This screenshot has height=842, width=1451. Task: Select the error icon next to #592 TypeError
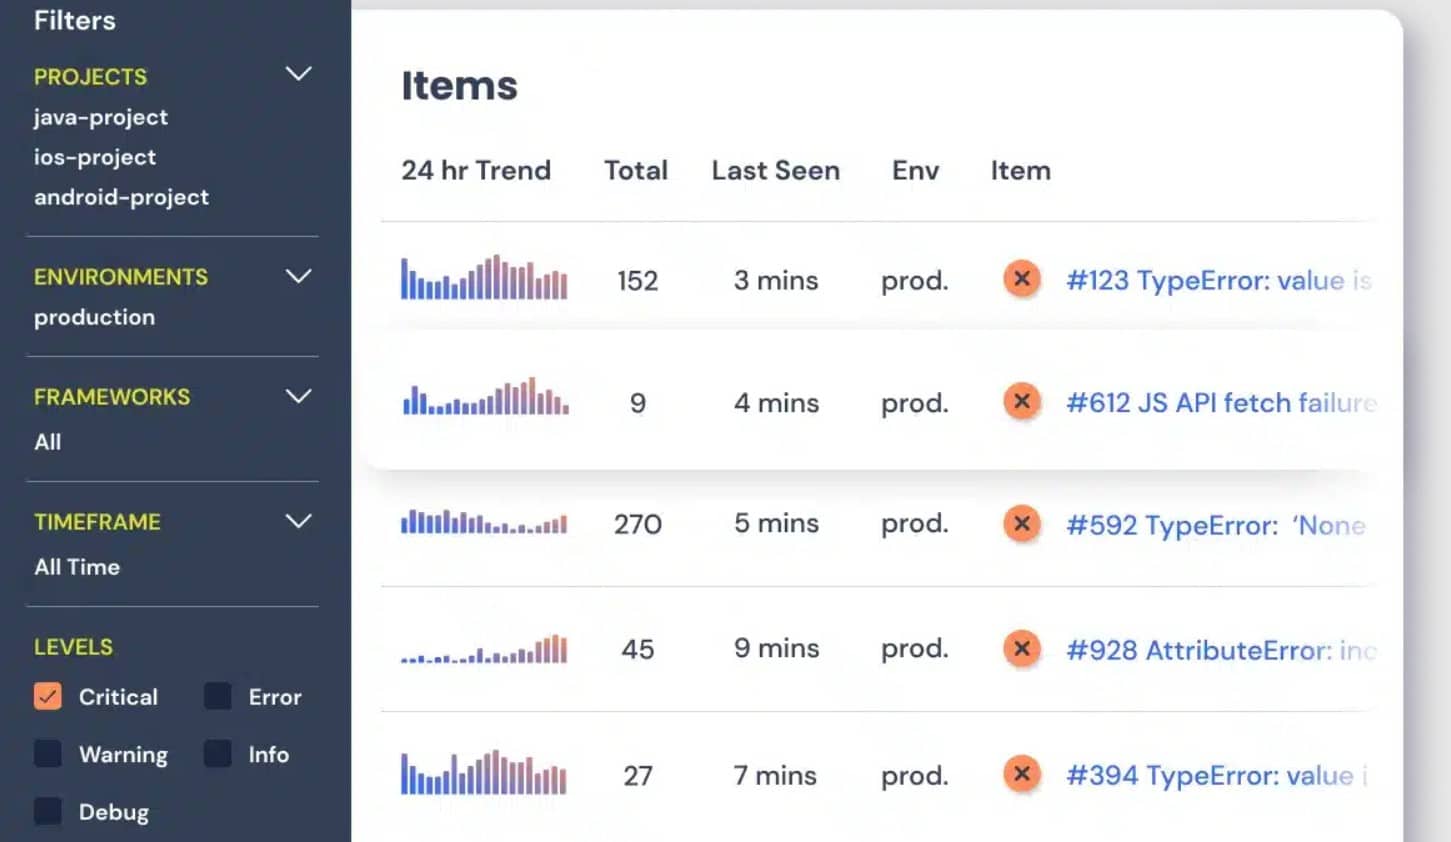point(1021,523)
